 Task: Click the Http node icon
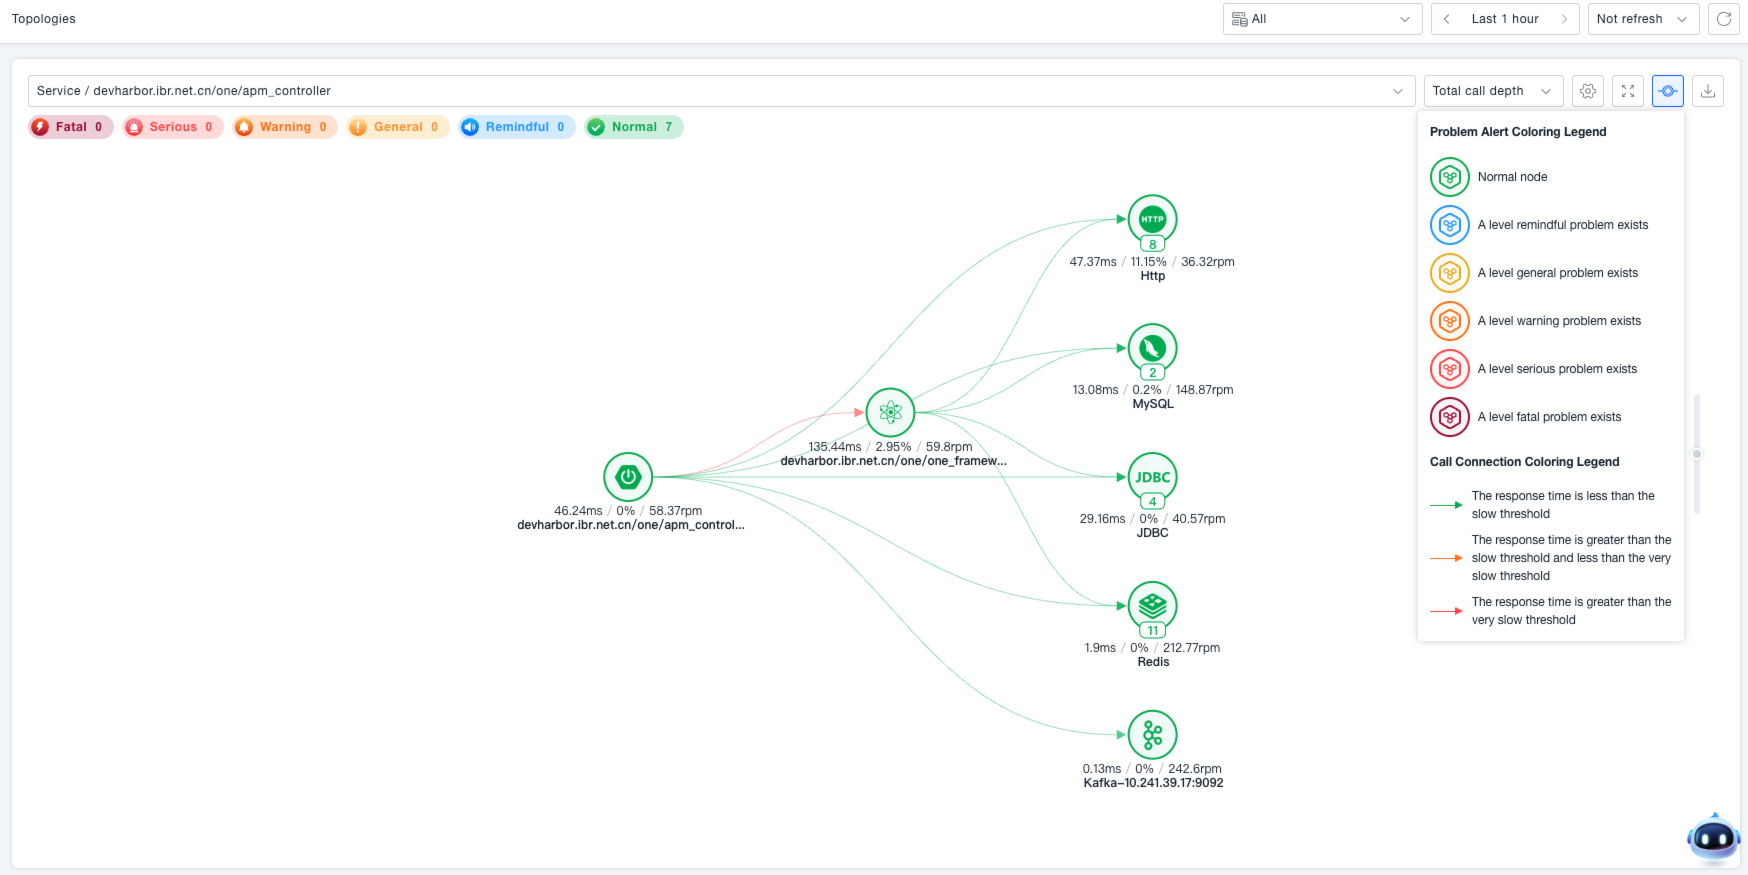1152,219
